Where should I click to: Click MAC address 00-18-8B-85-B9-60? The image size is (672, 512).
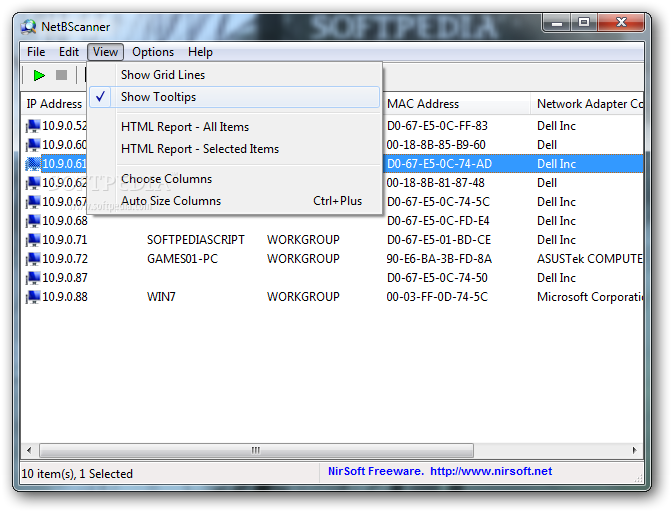tap(436, 145)
